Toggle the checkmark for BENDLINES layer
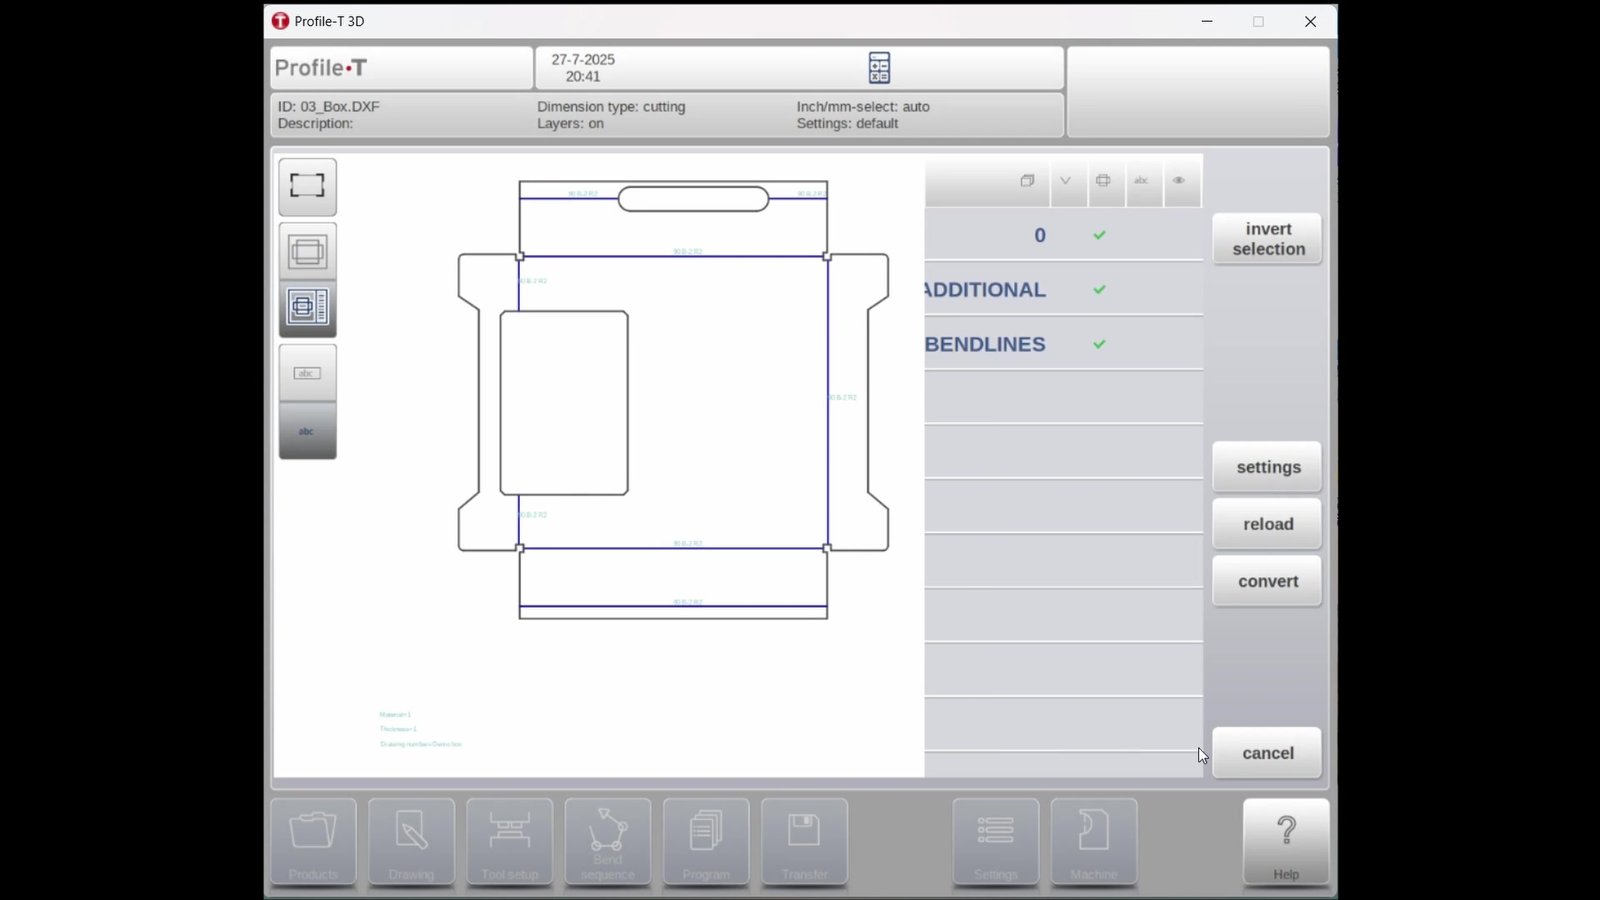The width and height of the screenshot is (1600, 900). point(1099,344)
